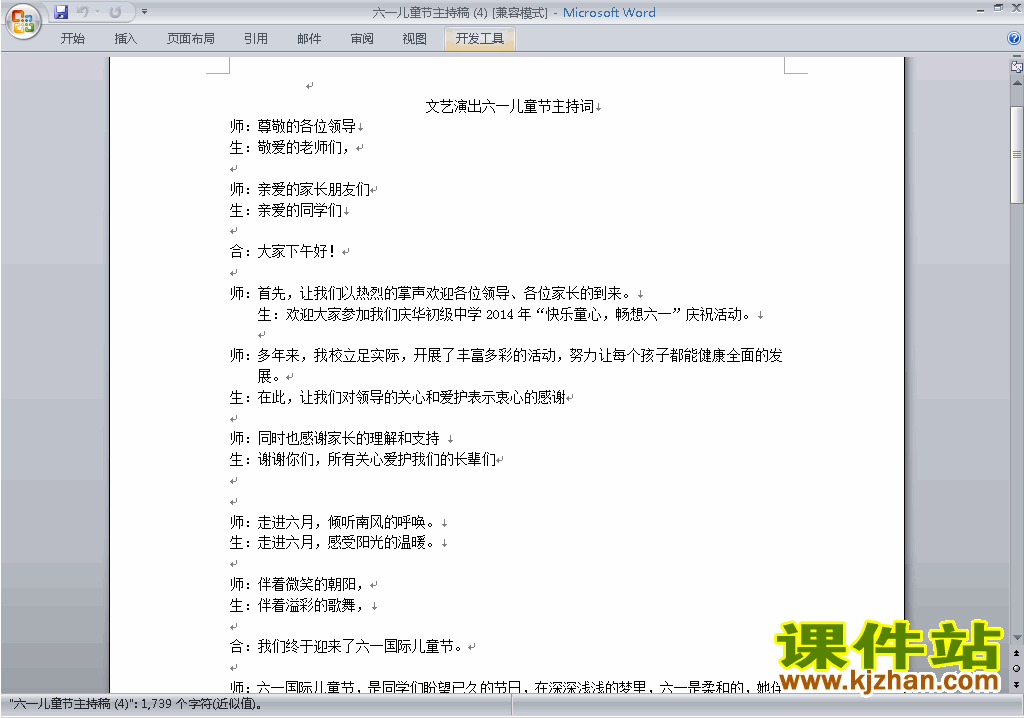Go to the 引用 tab
The width and height of the screenshot is (1024, 718).
pyautogui.click(x=256, y=39)
